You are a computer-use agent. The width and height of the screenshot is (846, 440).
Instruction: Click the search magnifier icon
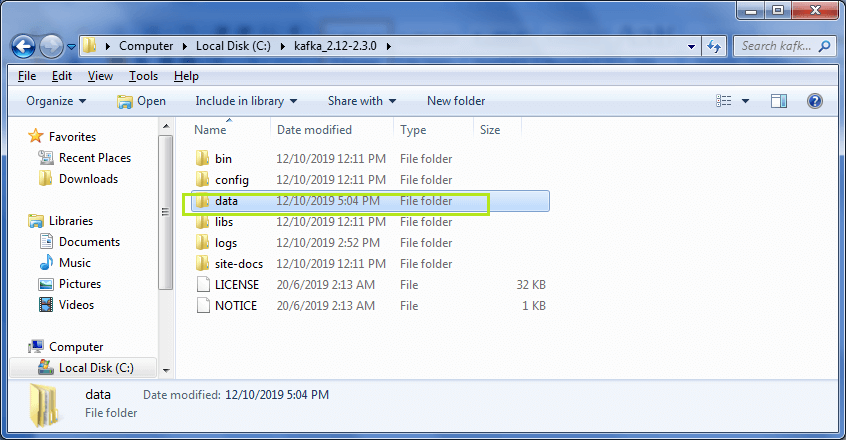824,46
